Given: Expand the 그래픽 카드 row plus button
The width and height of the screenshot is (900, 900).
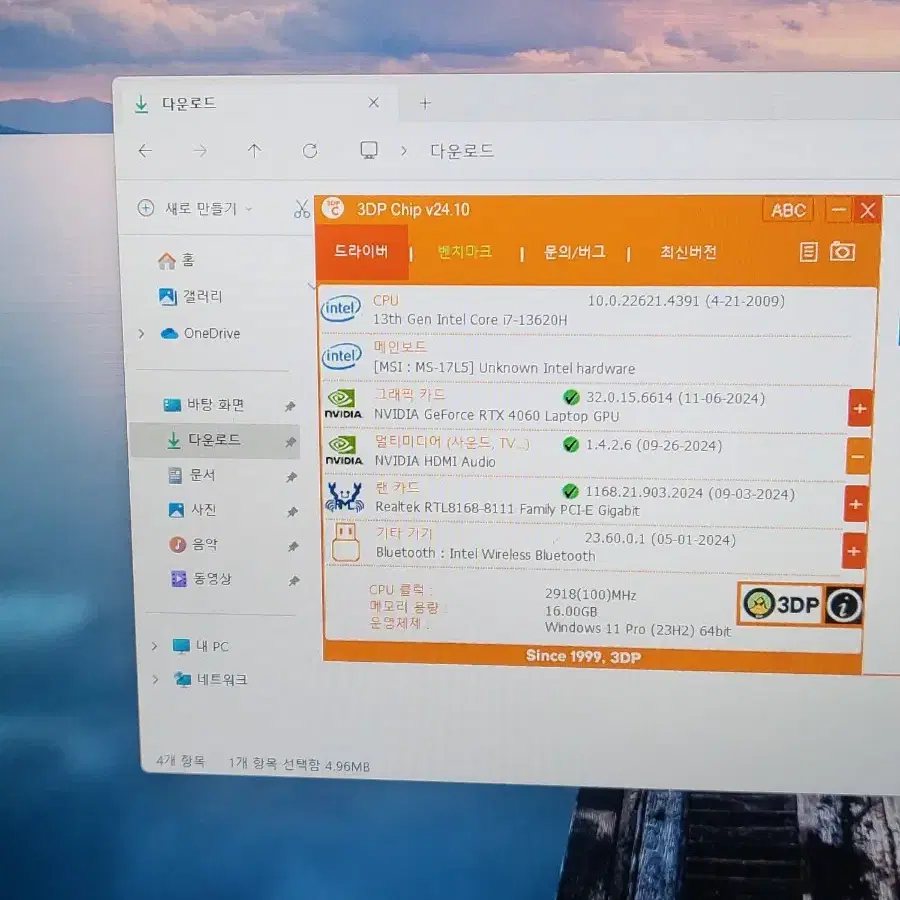Looking at the screenshot, I should point(859,409).
